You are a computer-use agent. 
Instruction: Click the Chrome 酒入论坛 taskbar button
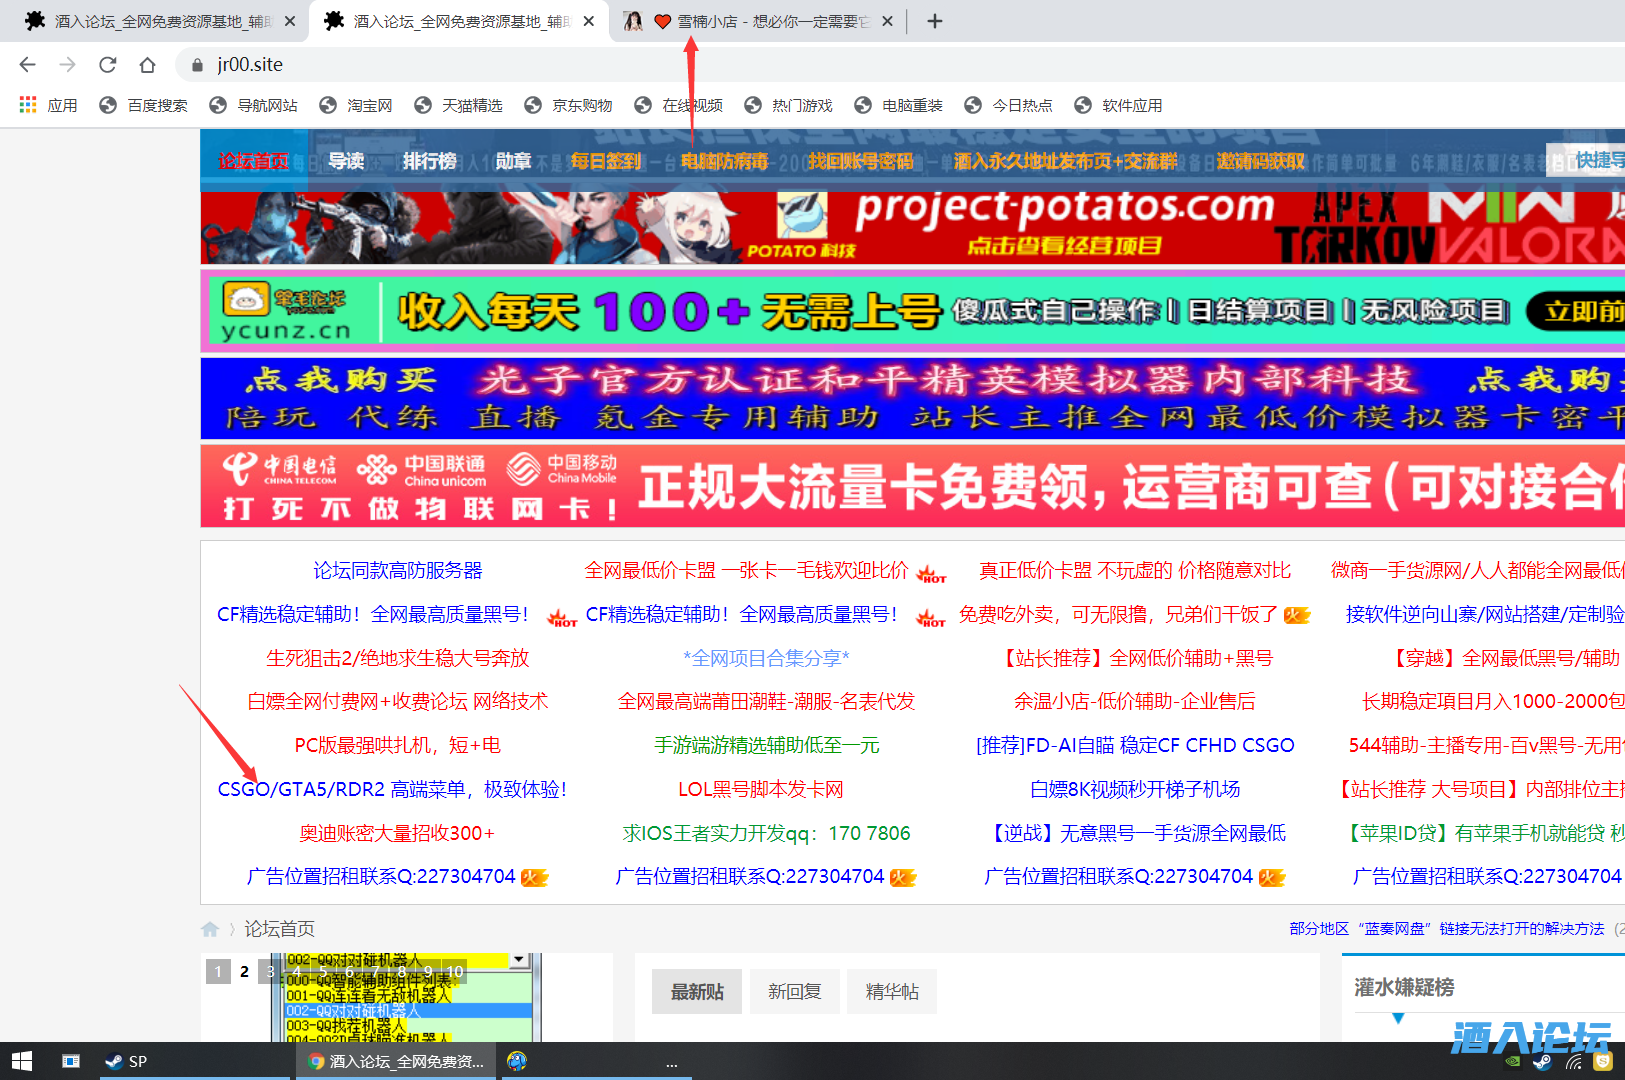[x=397, y=1061]
